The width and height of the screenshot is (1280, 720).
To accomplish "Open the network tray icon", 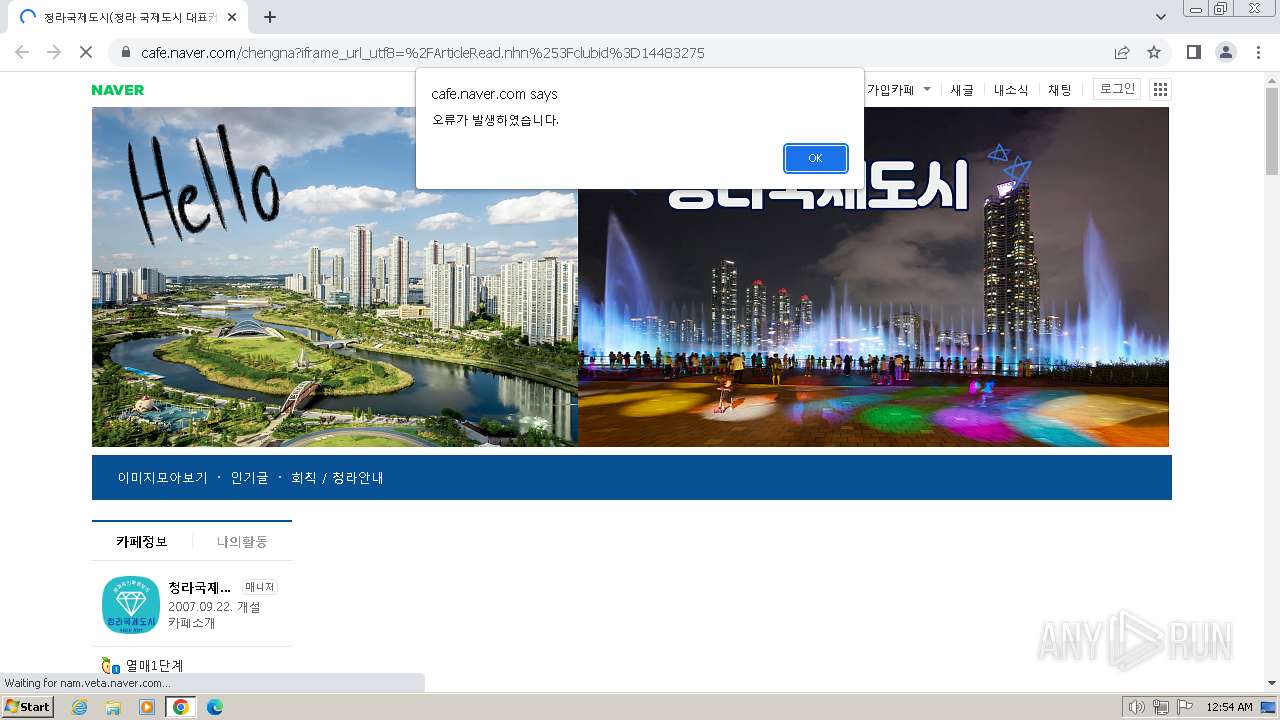I will 1161,707.
